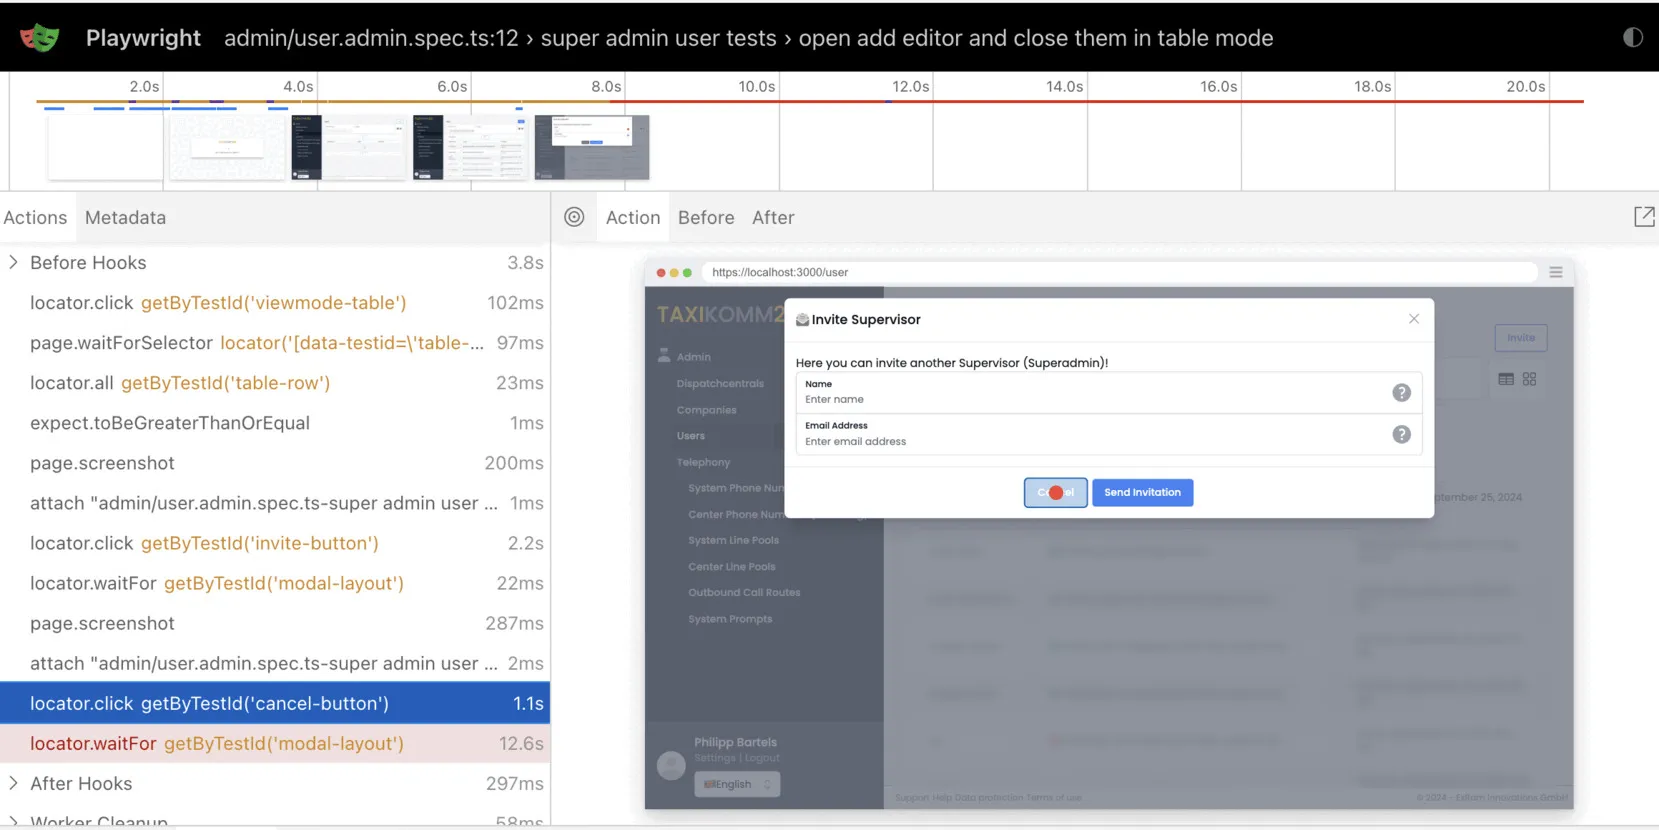Expand the Before Hooks entry
Viewport: 1659px width, 830px height.
(x=14, y=263)
